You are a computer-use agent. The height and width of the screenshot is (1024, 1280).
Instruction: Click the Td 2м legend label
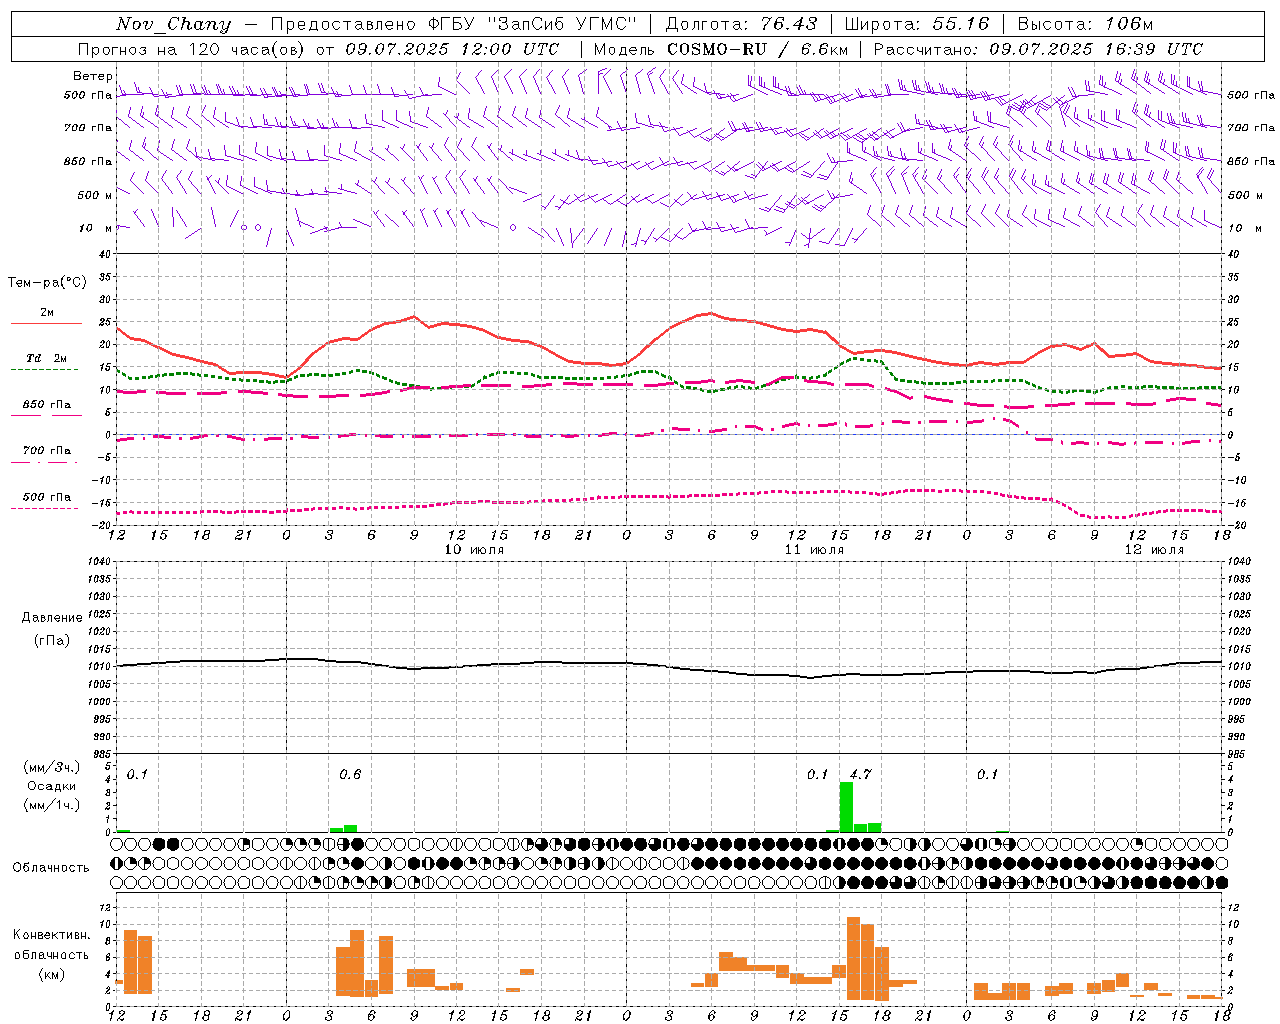click(46, 358)
